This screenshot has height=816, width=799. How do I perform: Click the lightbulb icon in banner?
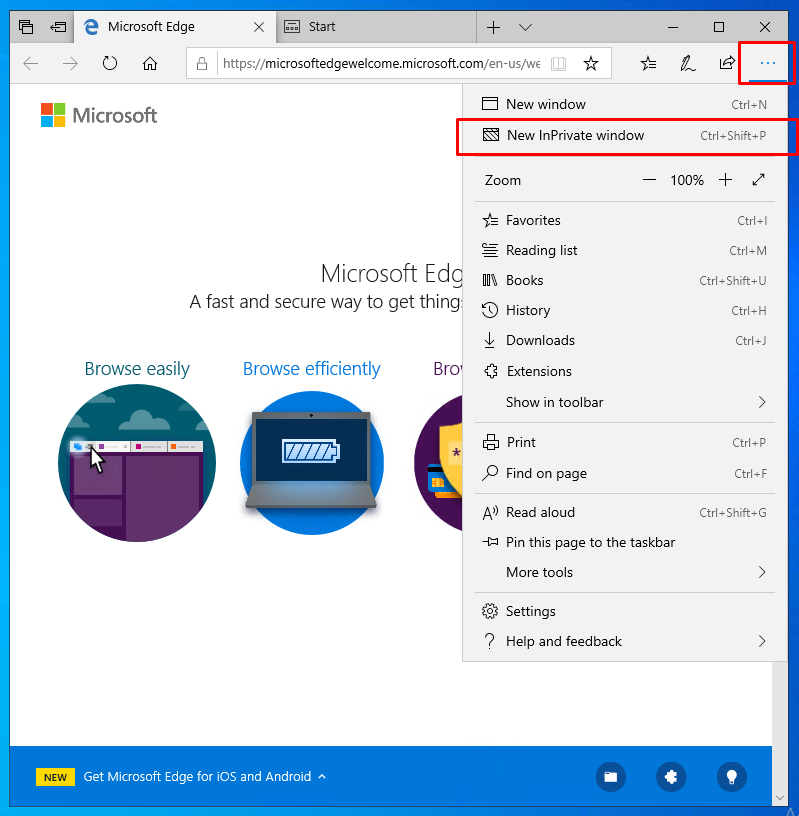point(731,777)
